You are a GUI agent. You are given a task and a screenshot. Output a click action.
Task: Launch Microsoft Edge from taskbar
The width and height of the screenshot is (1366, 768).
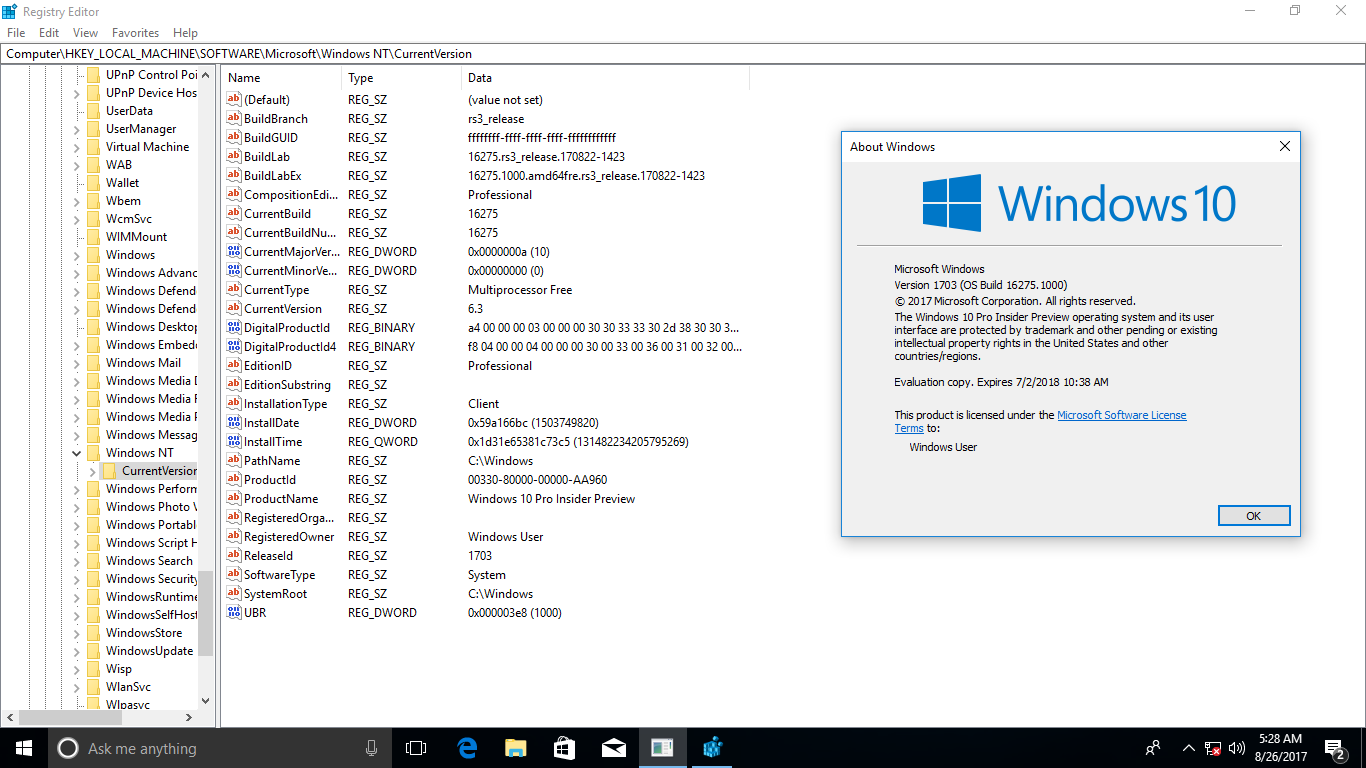point(467,748)
